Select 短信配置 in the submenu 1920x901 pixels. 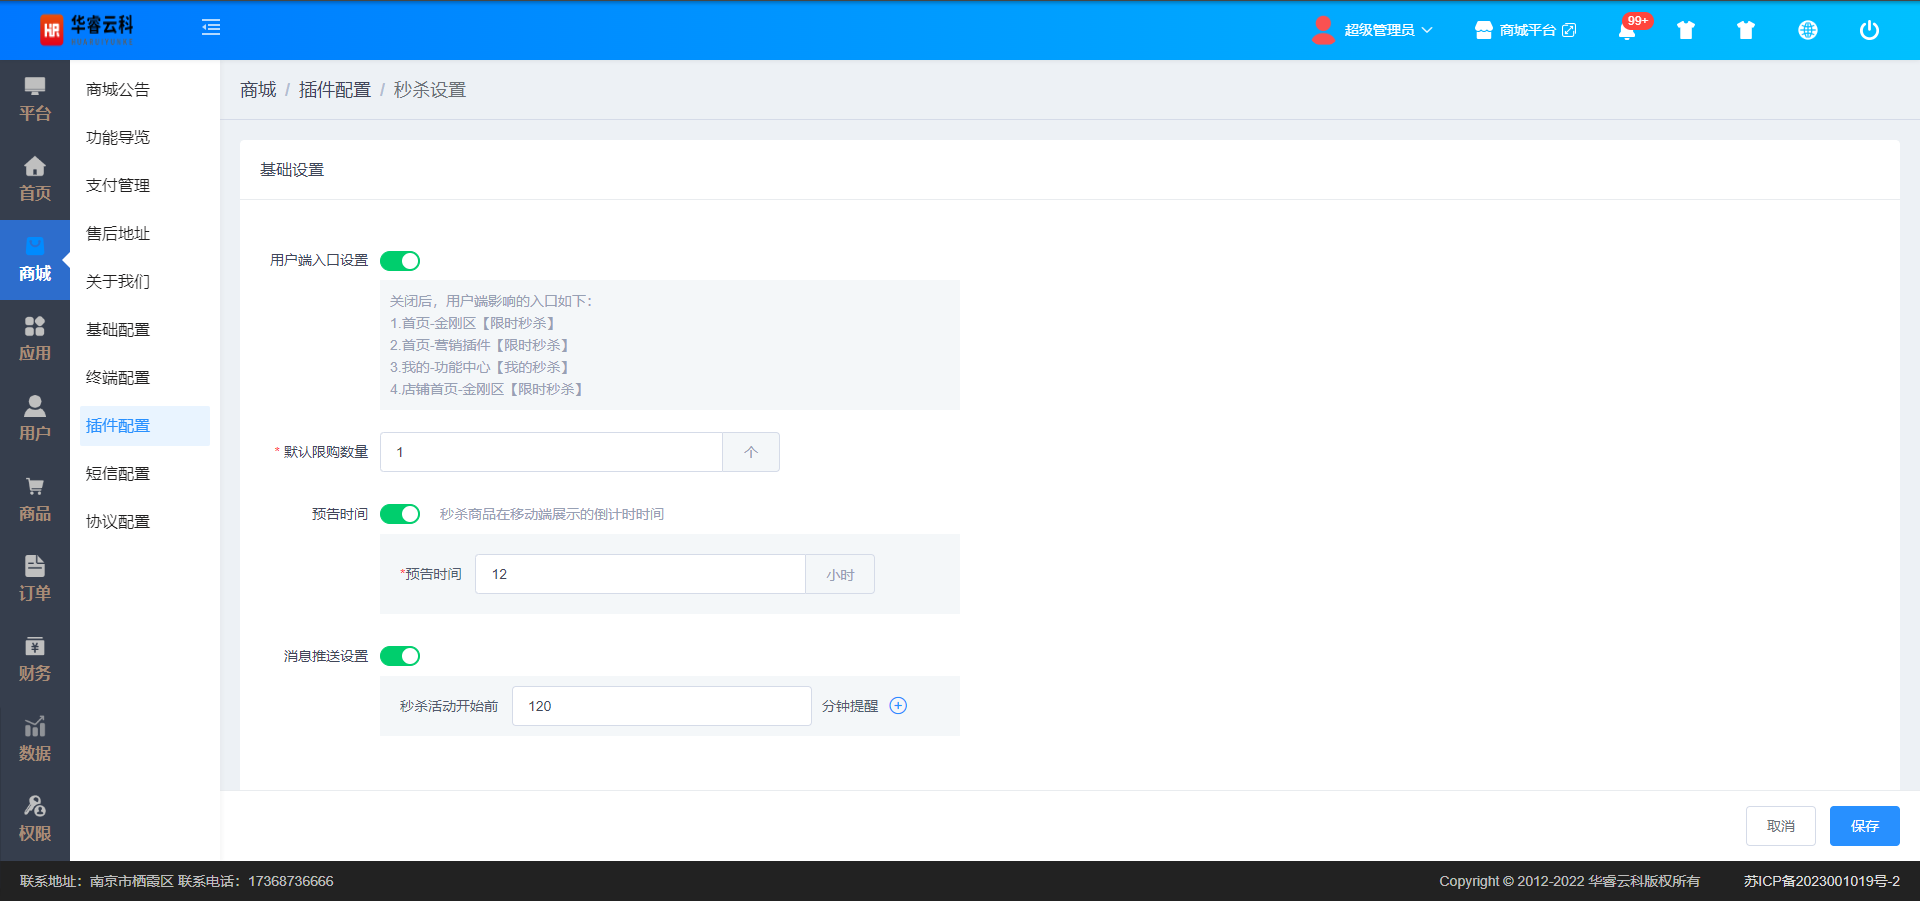point(118,474)
